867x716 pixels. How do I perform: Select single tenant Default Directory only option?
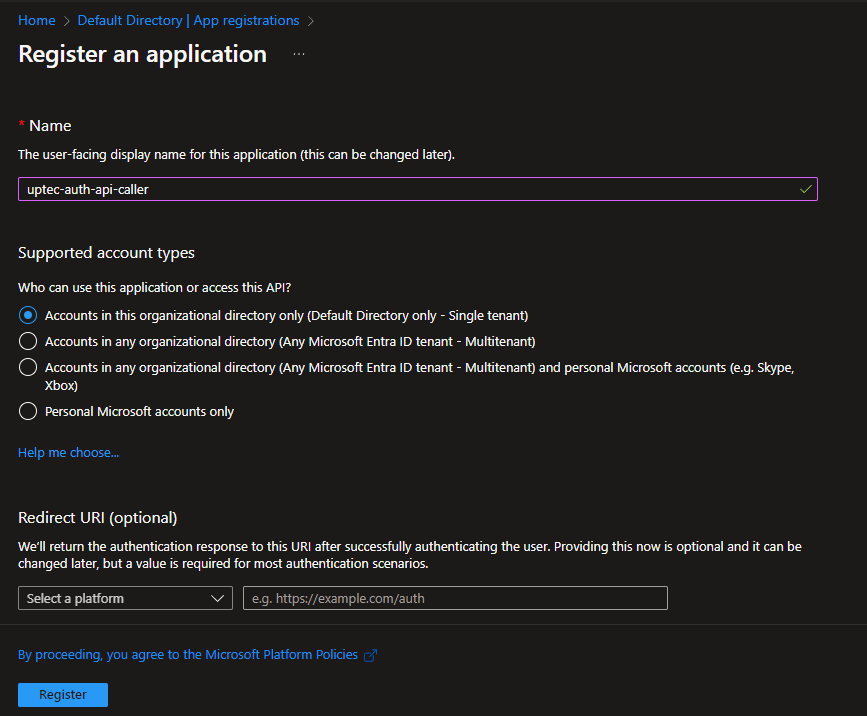tap(28, 315)
